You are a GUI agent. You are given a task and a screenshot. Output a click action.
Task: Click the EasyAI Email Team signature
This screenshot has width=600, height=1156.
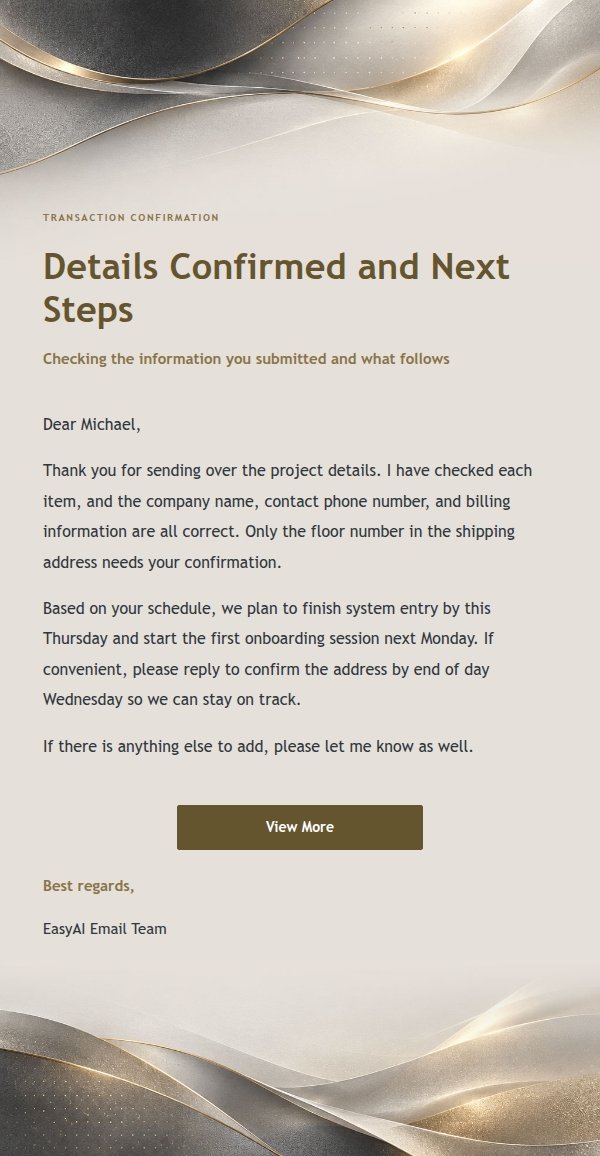tap(105, 929)
